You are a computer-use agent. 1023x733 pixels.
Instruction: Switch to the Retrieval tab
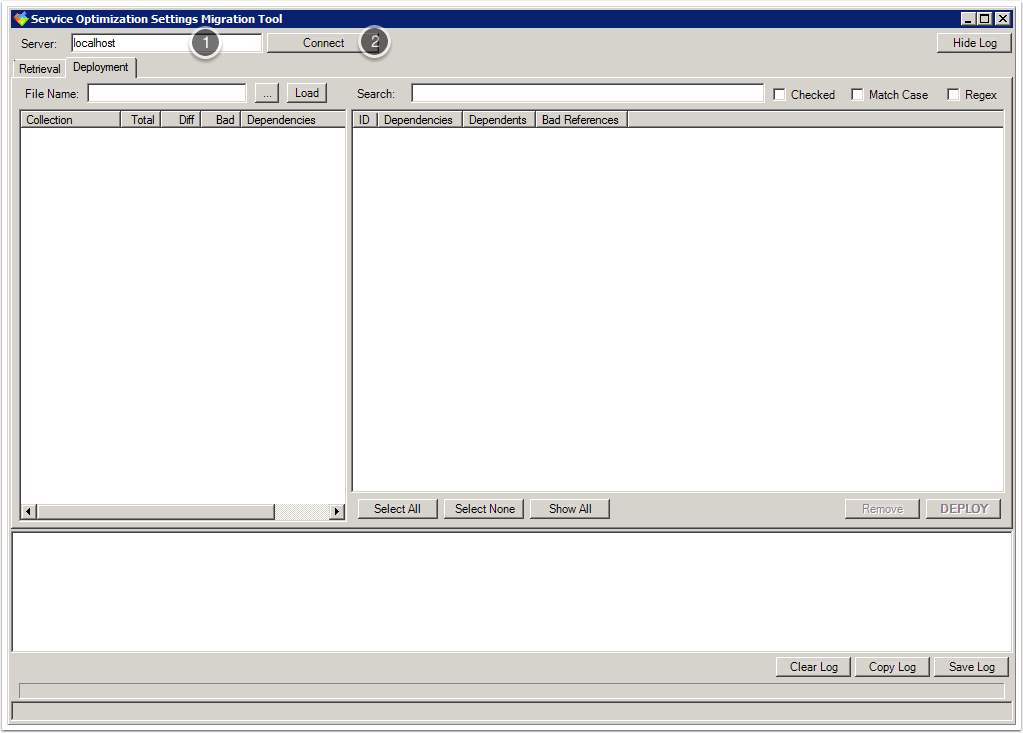pos(39,69)
